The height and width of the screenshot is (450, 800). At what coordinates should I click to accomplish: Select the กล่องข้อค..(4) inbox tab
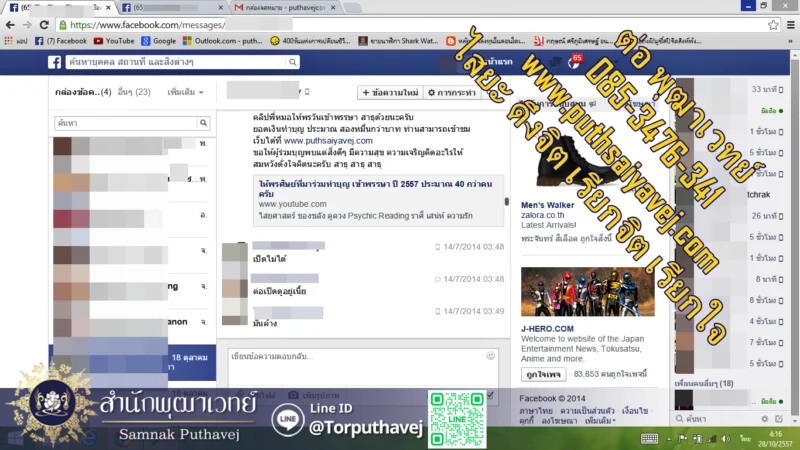coord(83,92)
